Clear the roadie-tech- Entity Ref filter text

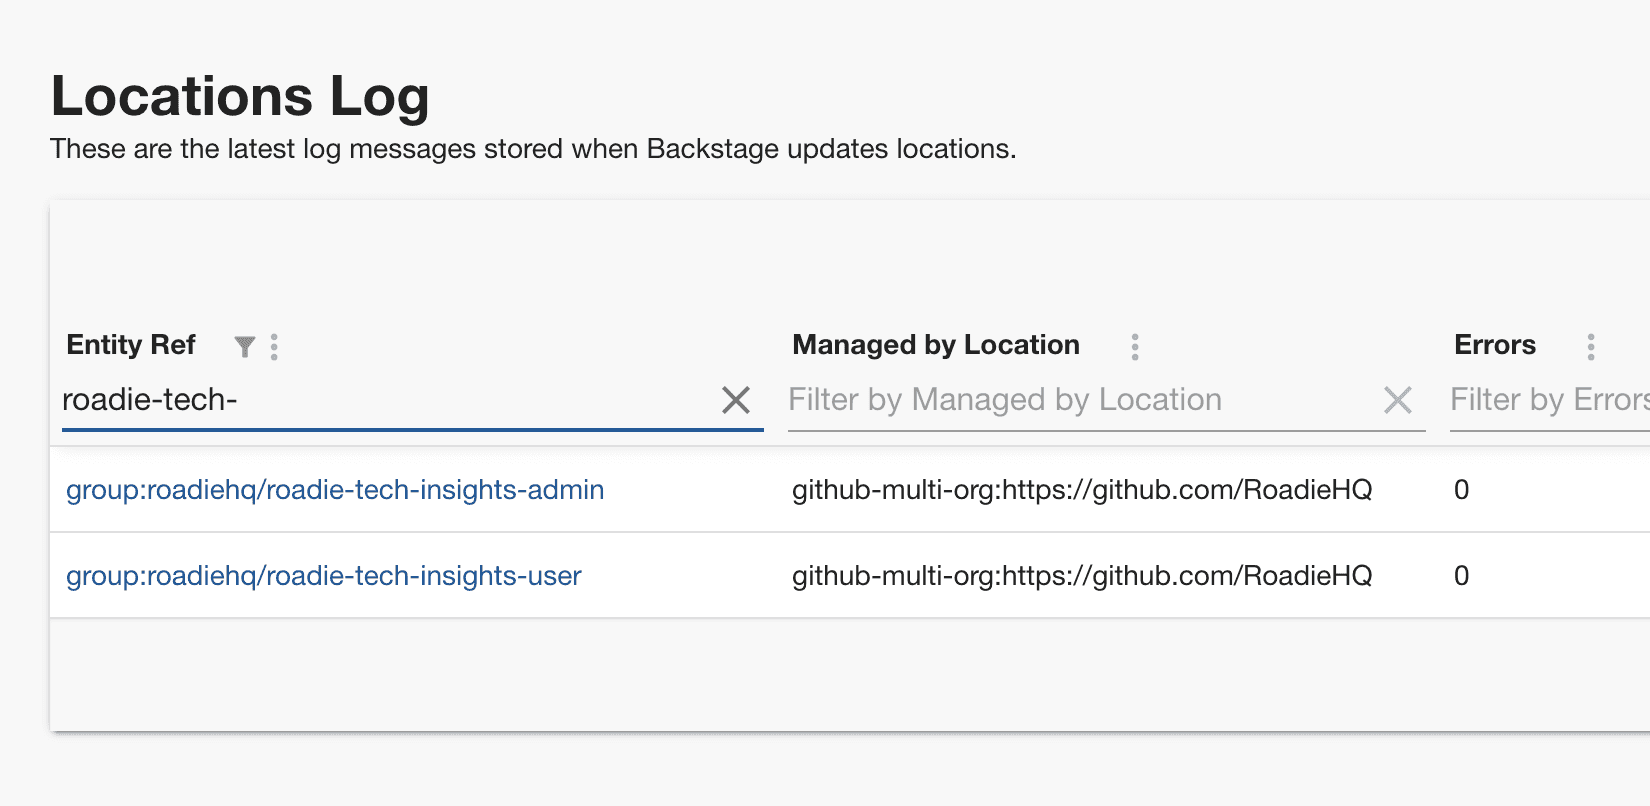736,400
